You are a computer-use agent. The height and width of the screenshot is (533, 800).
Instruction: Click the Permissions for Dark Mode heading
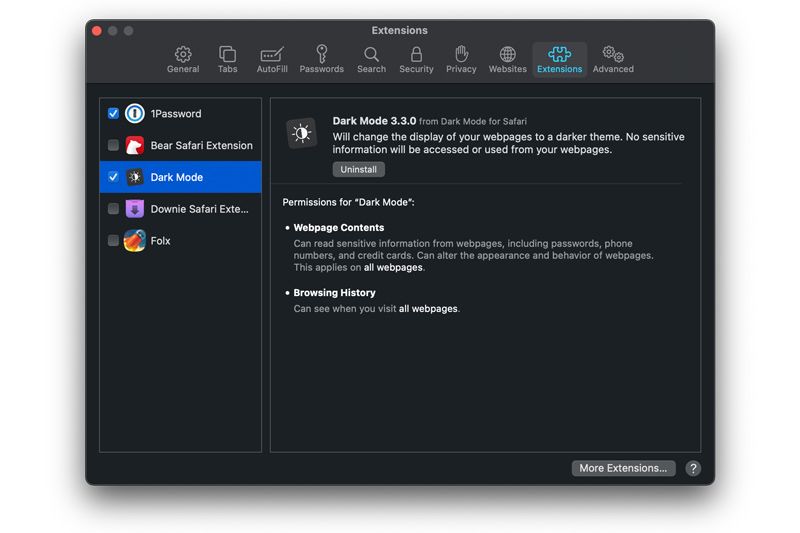coord(348,202)
